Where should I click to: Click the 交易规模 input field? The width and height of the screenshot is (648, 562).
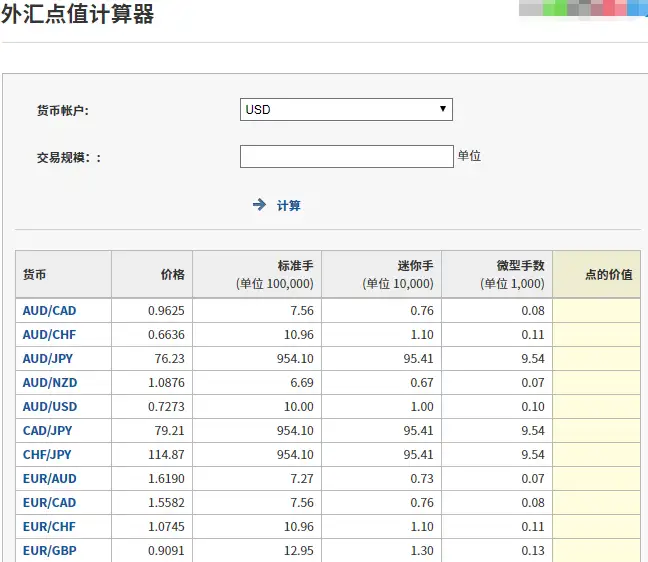(x=346, y=156)
